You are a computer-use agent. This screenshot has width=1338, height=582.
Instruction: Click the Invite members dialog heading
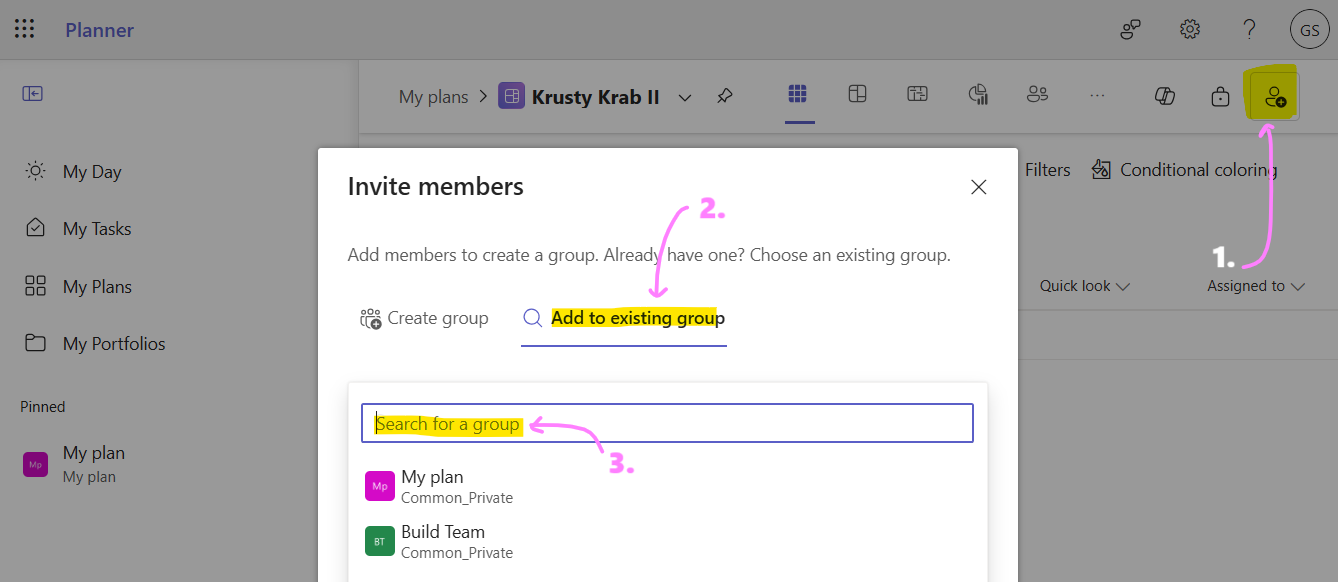(435, 186)
